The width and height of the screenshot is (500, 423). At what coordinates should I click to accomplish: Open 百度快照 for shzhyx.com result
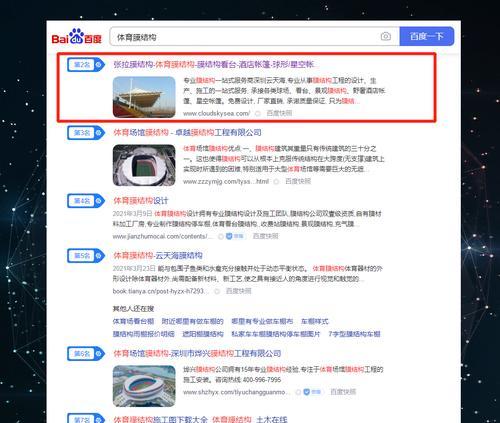[343, 392]
